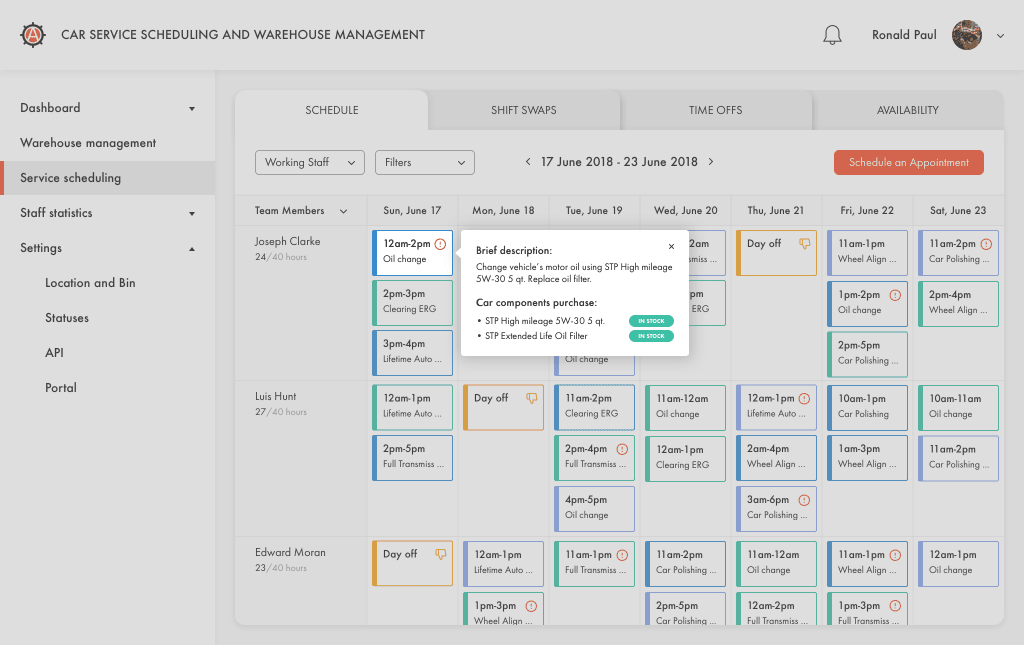Close the brief description popup

671,247
